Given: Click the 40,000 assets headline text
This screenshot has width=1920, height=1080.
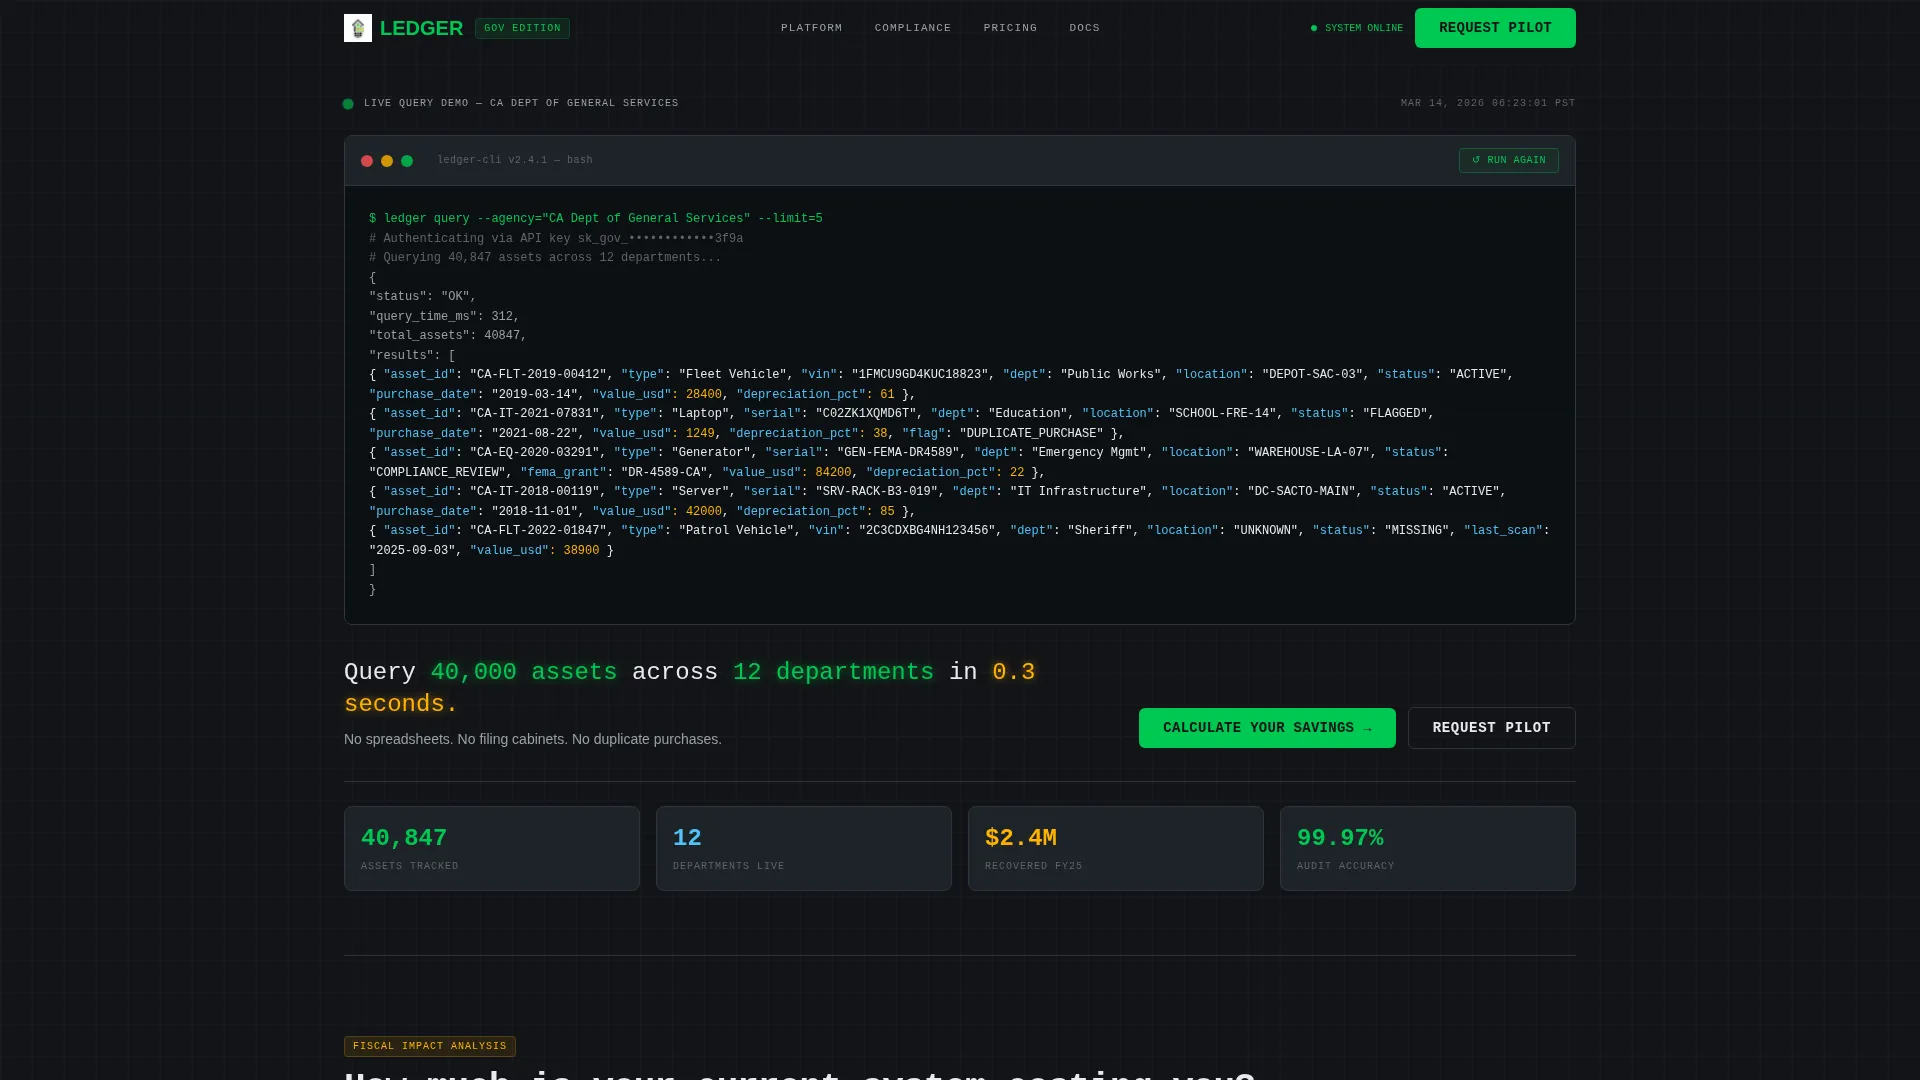Looking at the screenshot, I should [524, 672].
